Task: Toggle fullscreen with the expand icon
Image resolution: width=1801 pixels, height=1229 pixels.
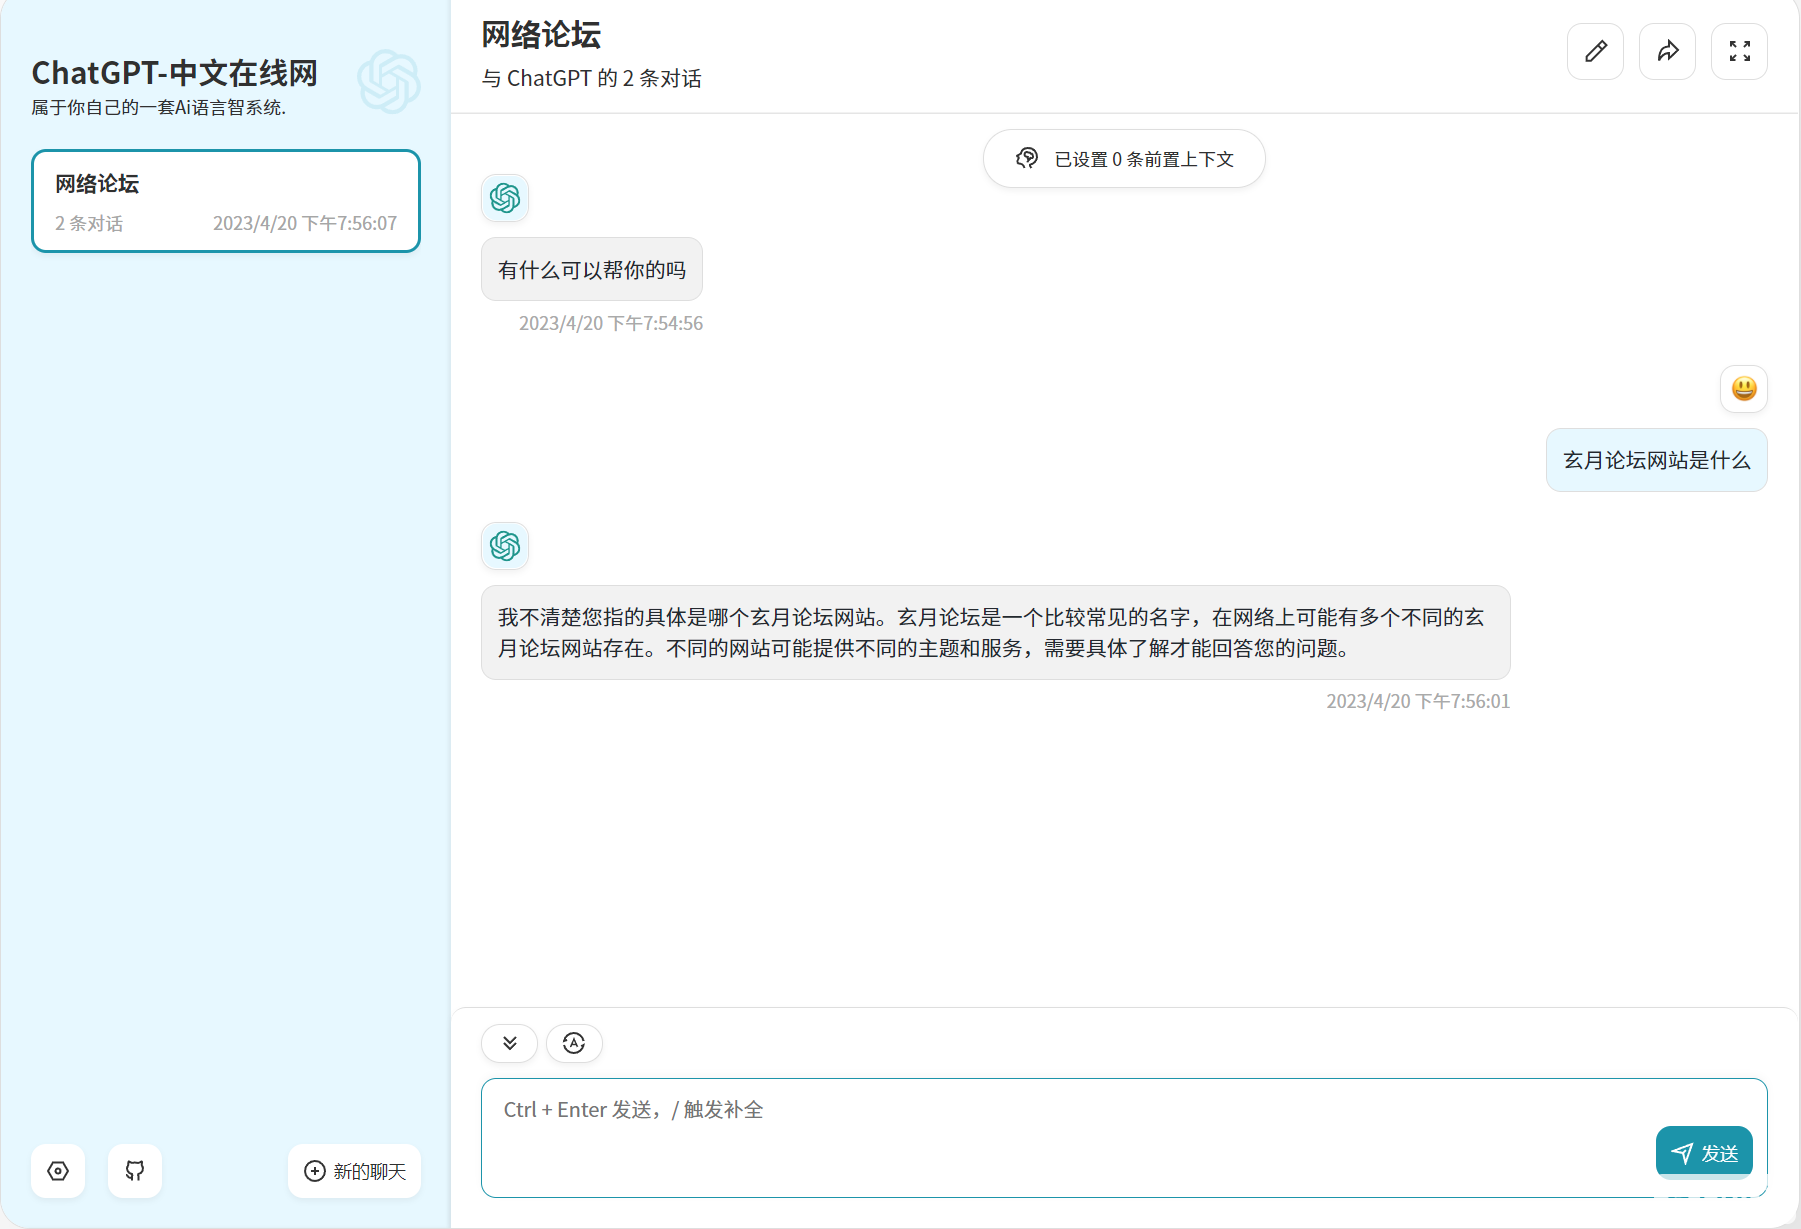Action: coord(1739,51)
